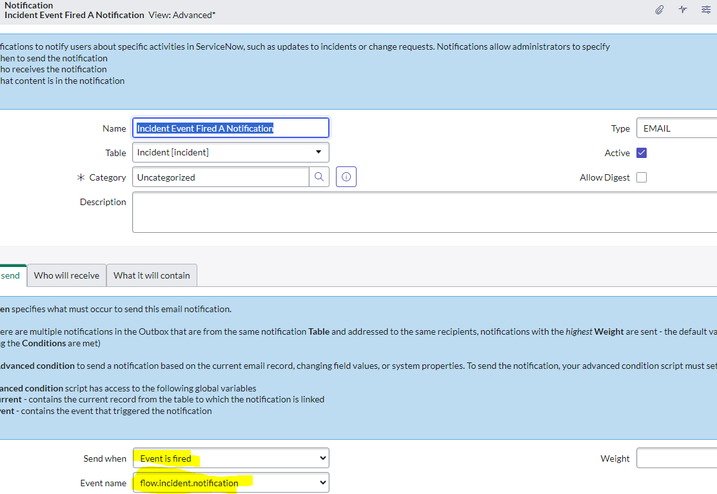Viewport: 717px width, 494px height.
Task: Click the Description field label
Action: [x=103, y=202]
